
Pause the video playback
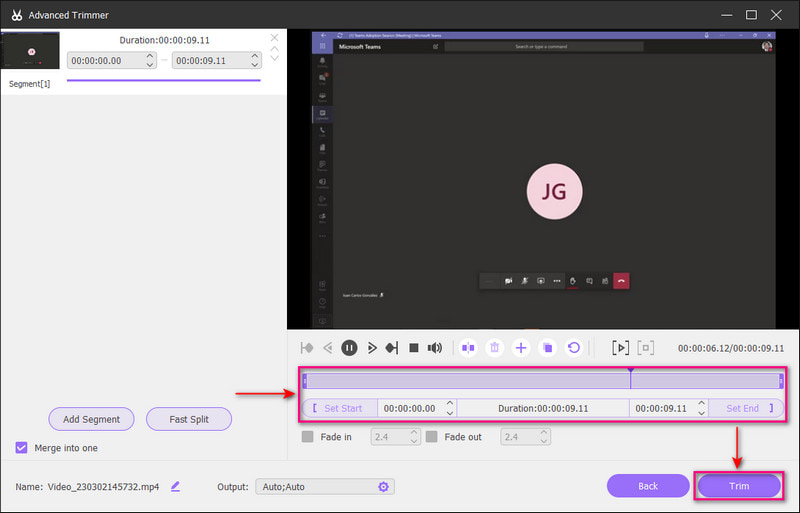point(349,348)
